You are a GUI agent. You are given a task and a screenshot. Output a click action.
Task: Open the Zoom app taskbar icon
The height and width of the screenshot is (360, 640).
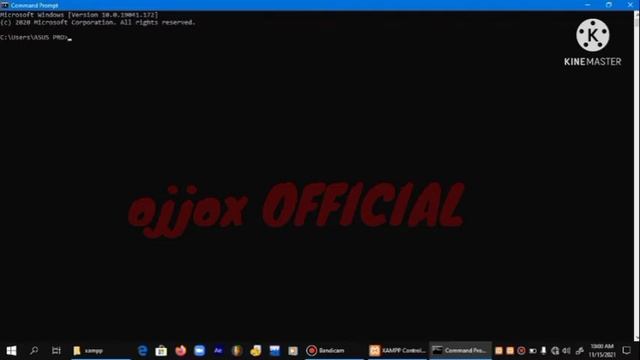tap(199, 350)
